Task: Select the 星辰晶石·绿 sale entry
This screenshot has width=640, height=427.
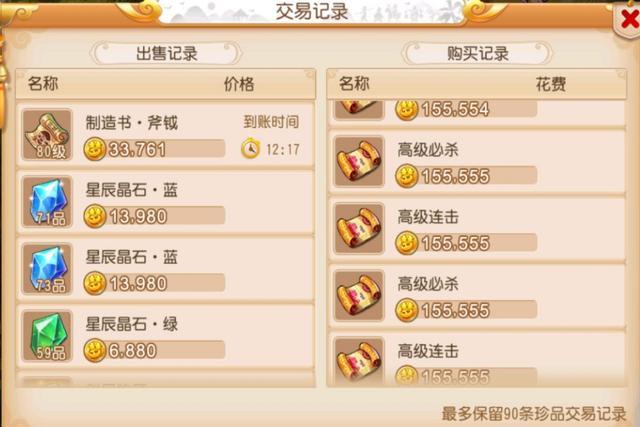Action: pyautogui.click(x=166, y=336)
